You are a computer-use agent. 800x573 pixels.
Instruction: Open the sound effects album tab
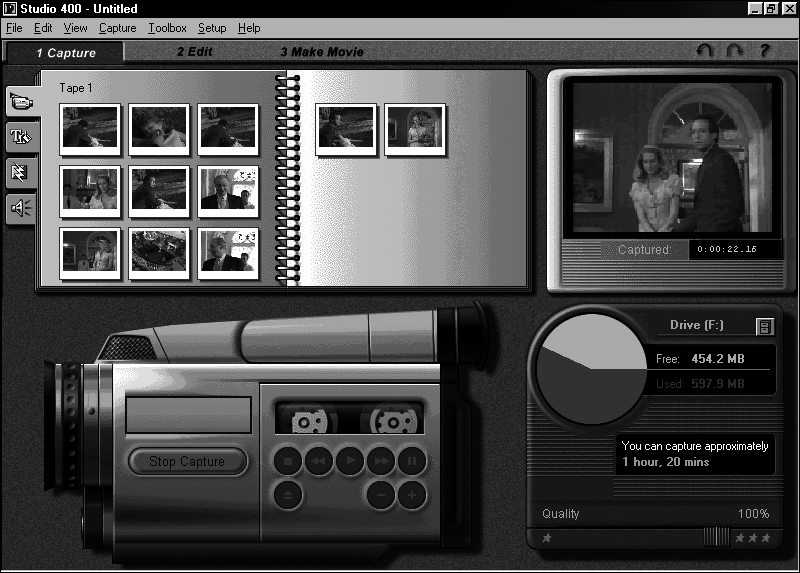[x=20, y=208]
